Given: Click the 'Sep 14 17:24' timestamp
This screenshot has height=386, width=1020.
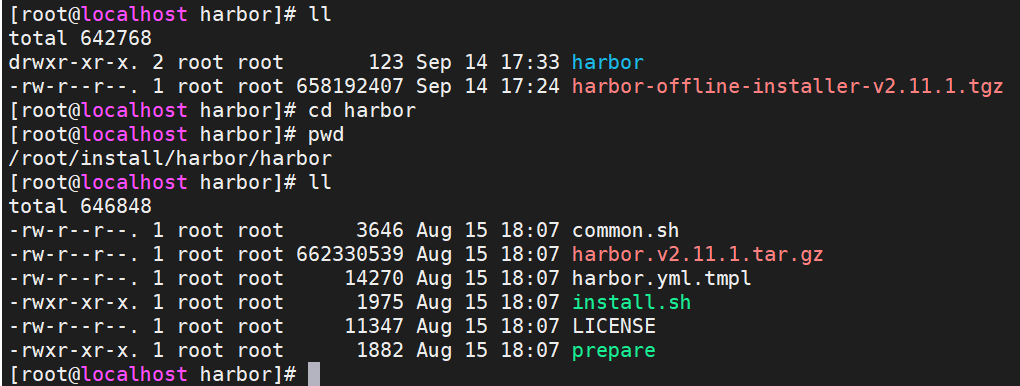Looking at the screenshot, I should click(488, 87).
